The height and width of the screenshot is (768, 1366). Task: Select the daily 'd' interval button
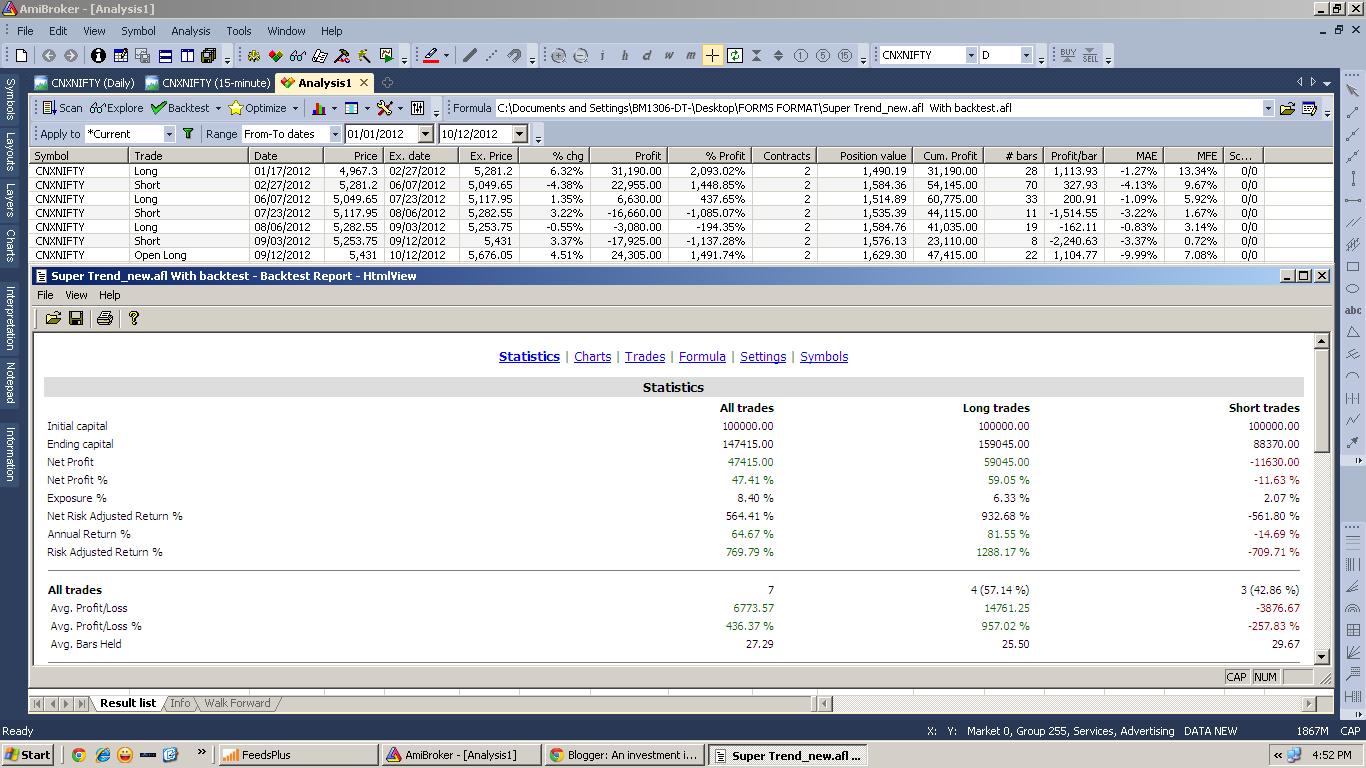coord(647,56)
